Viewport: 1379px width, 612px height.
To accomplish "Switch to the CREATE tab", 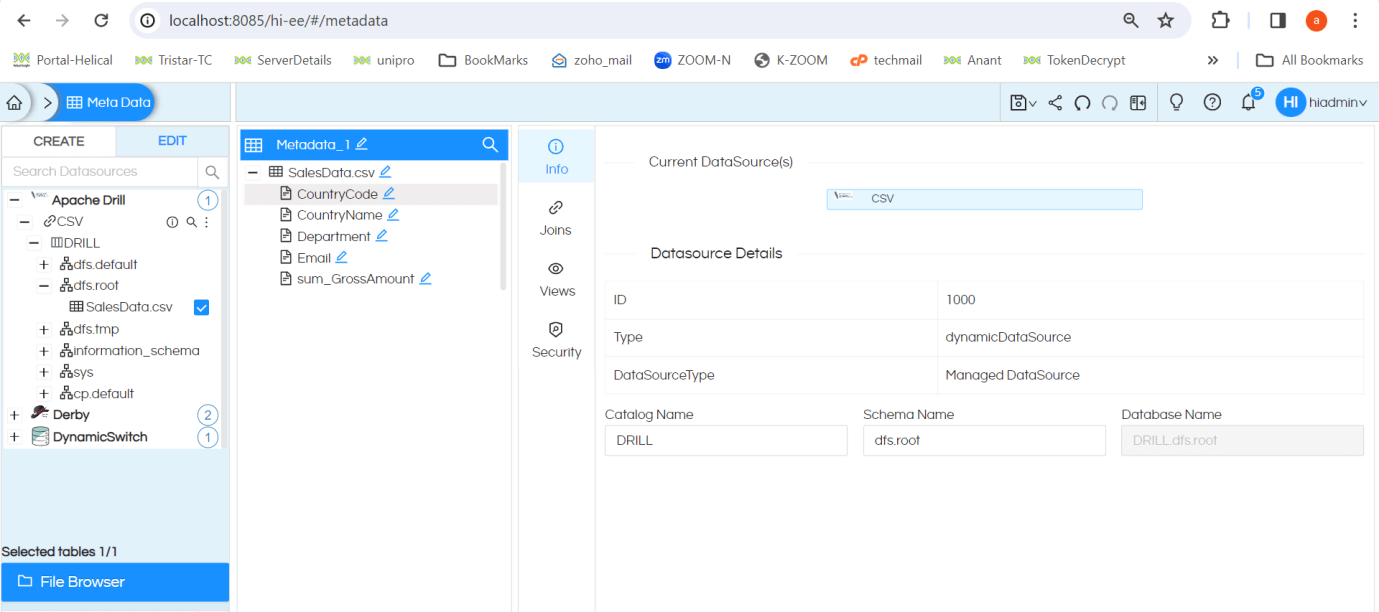I will (x=58, y=141).
